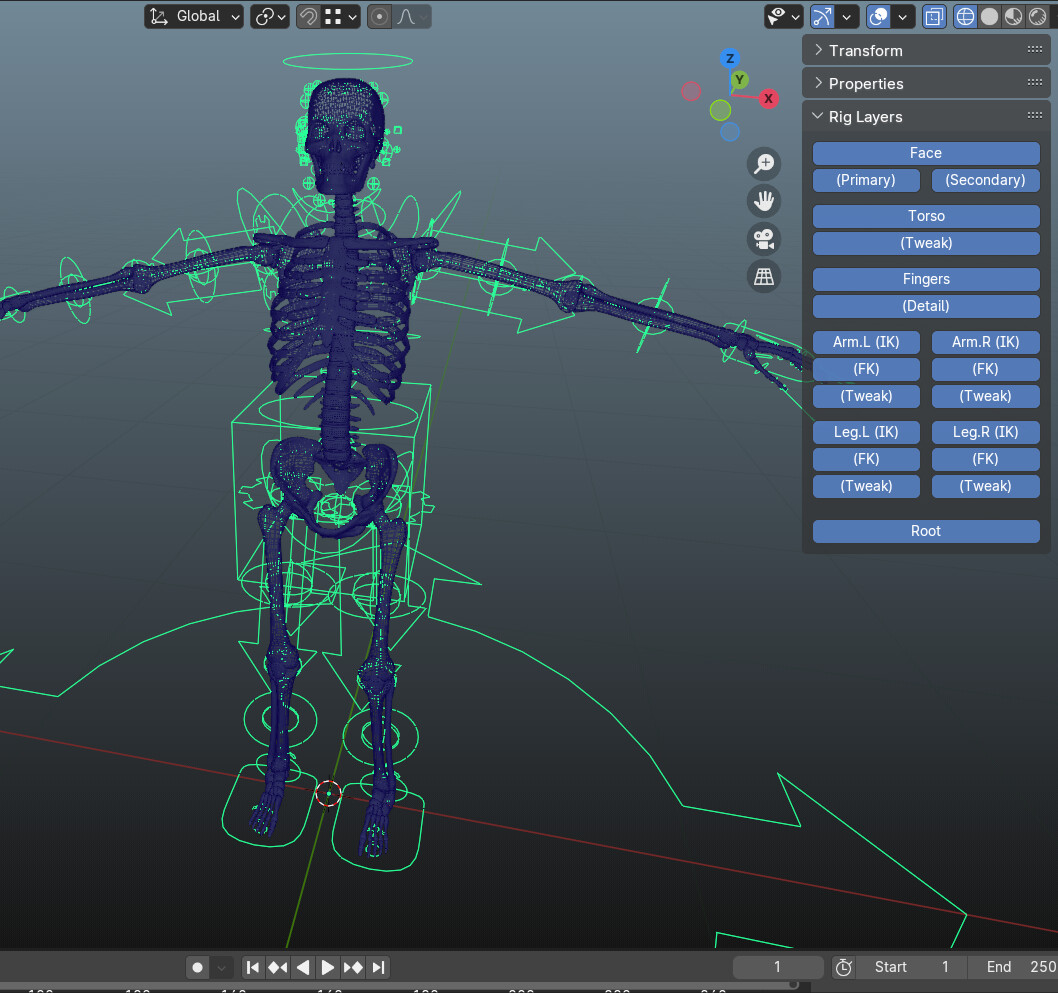
Task: Click the Root button in Rig Layers
Action: pos(925,531)
